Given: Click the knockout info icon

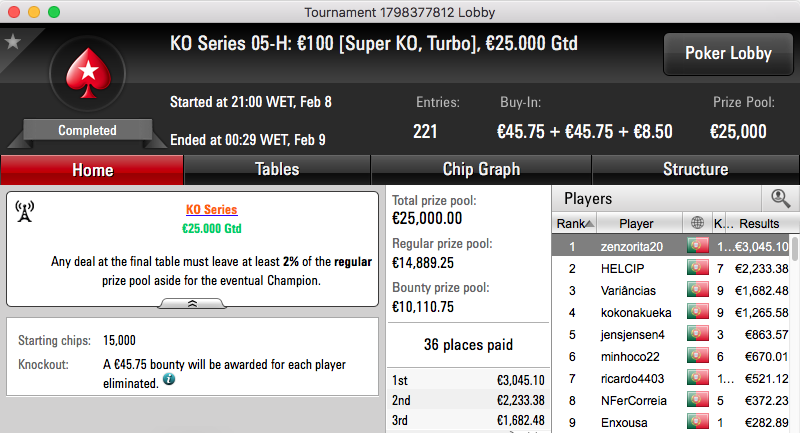Looking at the screenshot, I should coord(169,379).
